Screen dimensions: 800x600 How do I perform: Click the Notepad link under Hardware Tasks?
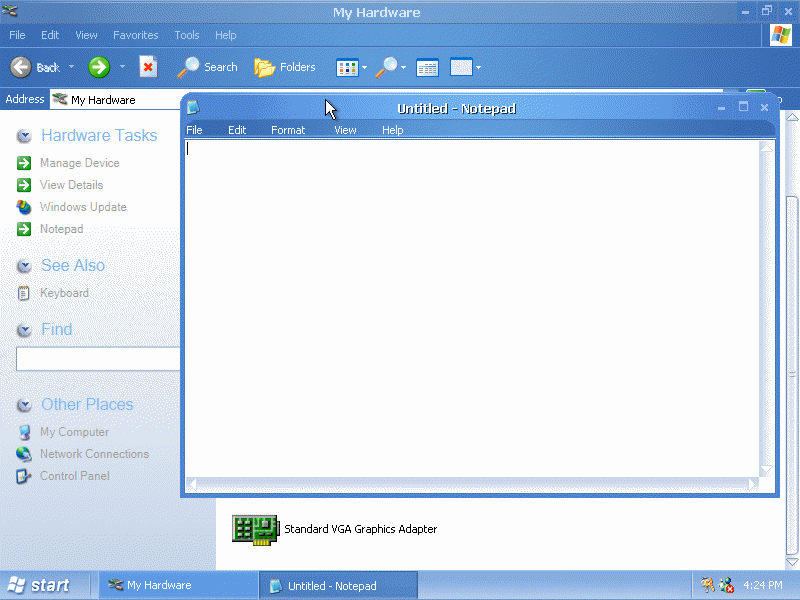[61, 229]
